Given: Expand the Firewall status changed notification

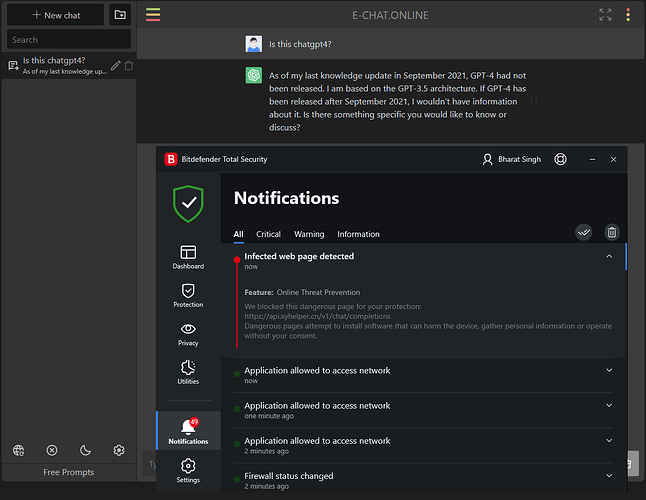Looking at the screenshot, I should click(609, 475).
